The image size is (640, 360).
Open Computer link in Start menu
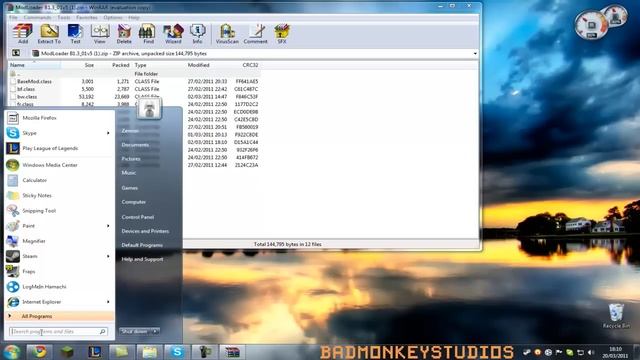133,202
